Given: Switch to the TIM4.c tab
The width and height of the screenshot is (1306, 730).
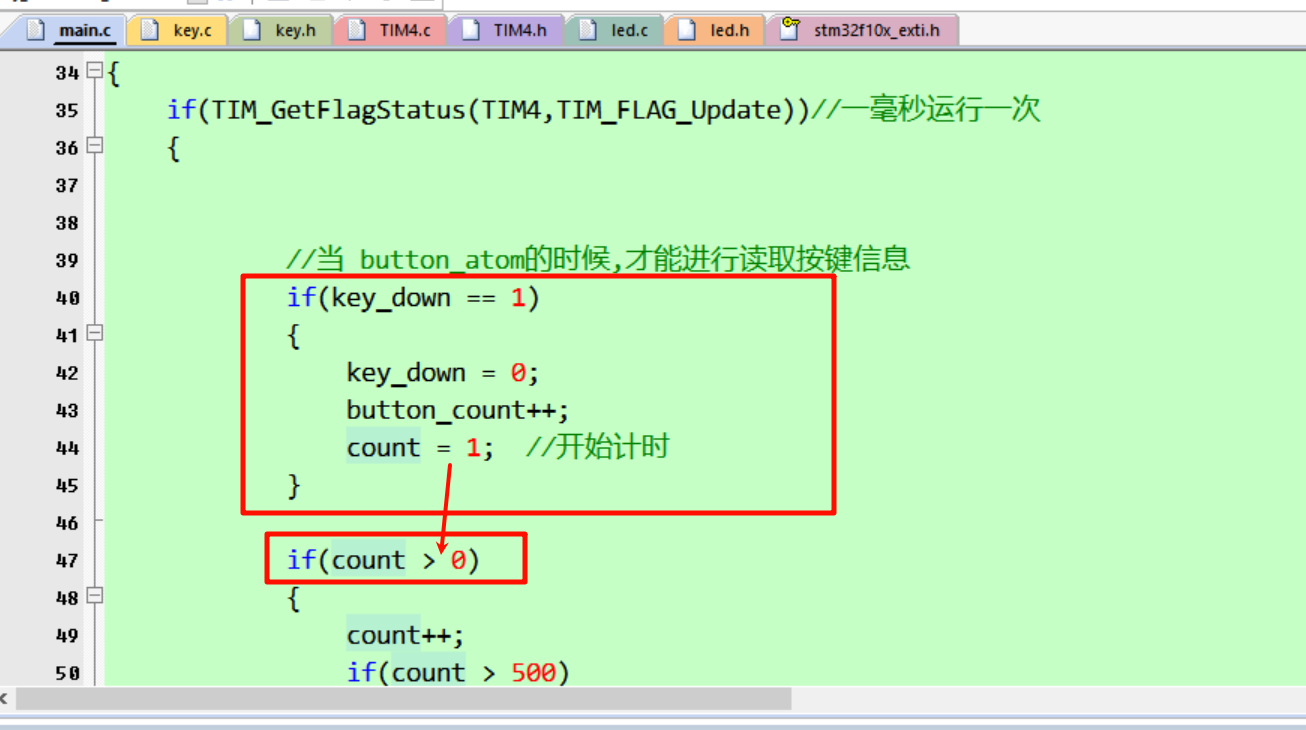Looking at the screenshot, I should (x=392, y=30).
